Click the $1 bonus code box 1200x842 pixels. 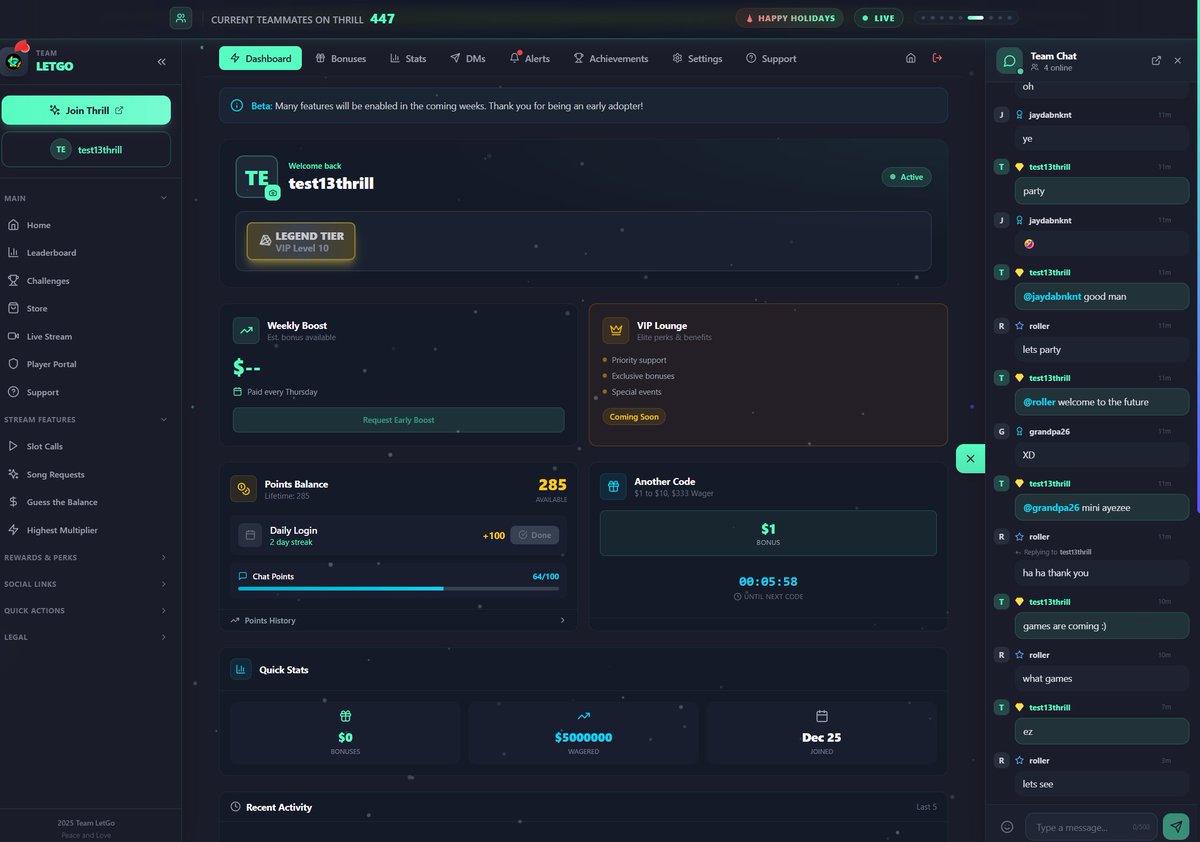[768, 533]
